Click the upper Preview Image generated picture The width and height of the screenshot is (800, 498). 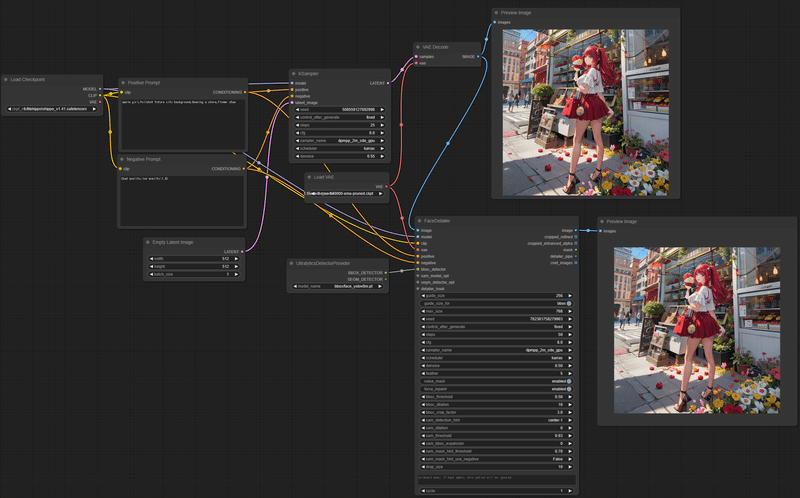[585, 112]
